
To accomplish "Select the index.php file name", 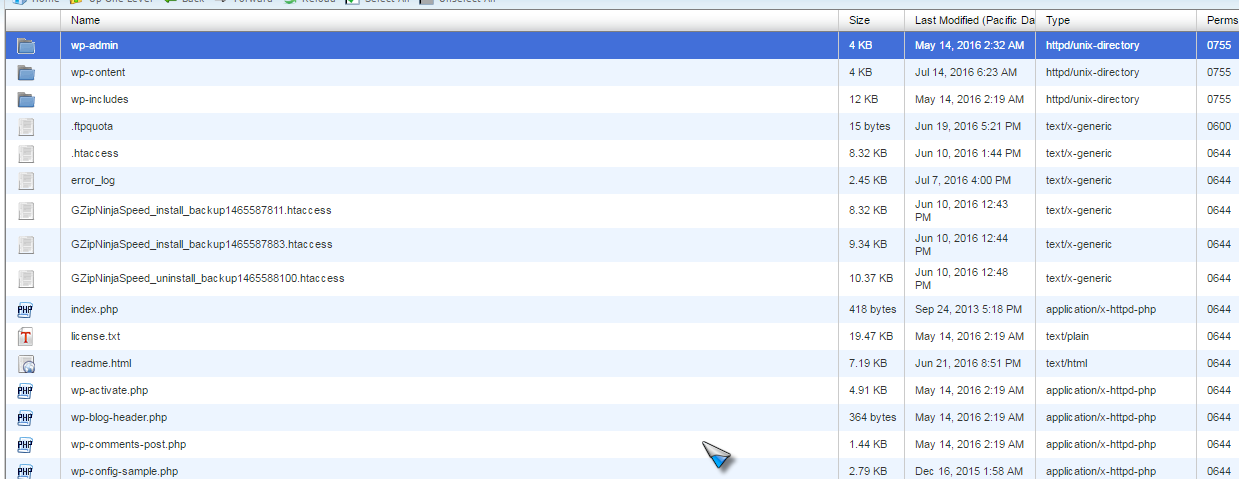I will (94, 310).
